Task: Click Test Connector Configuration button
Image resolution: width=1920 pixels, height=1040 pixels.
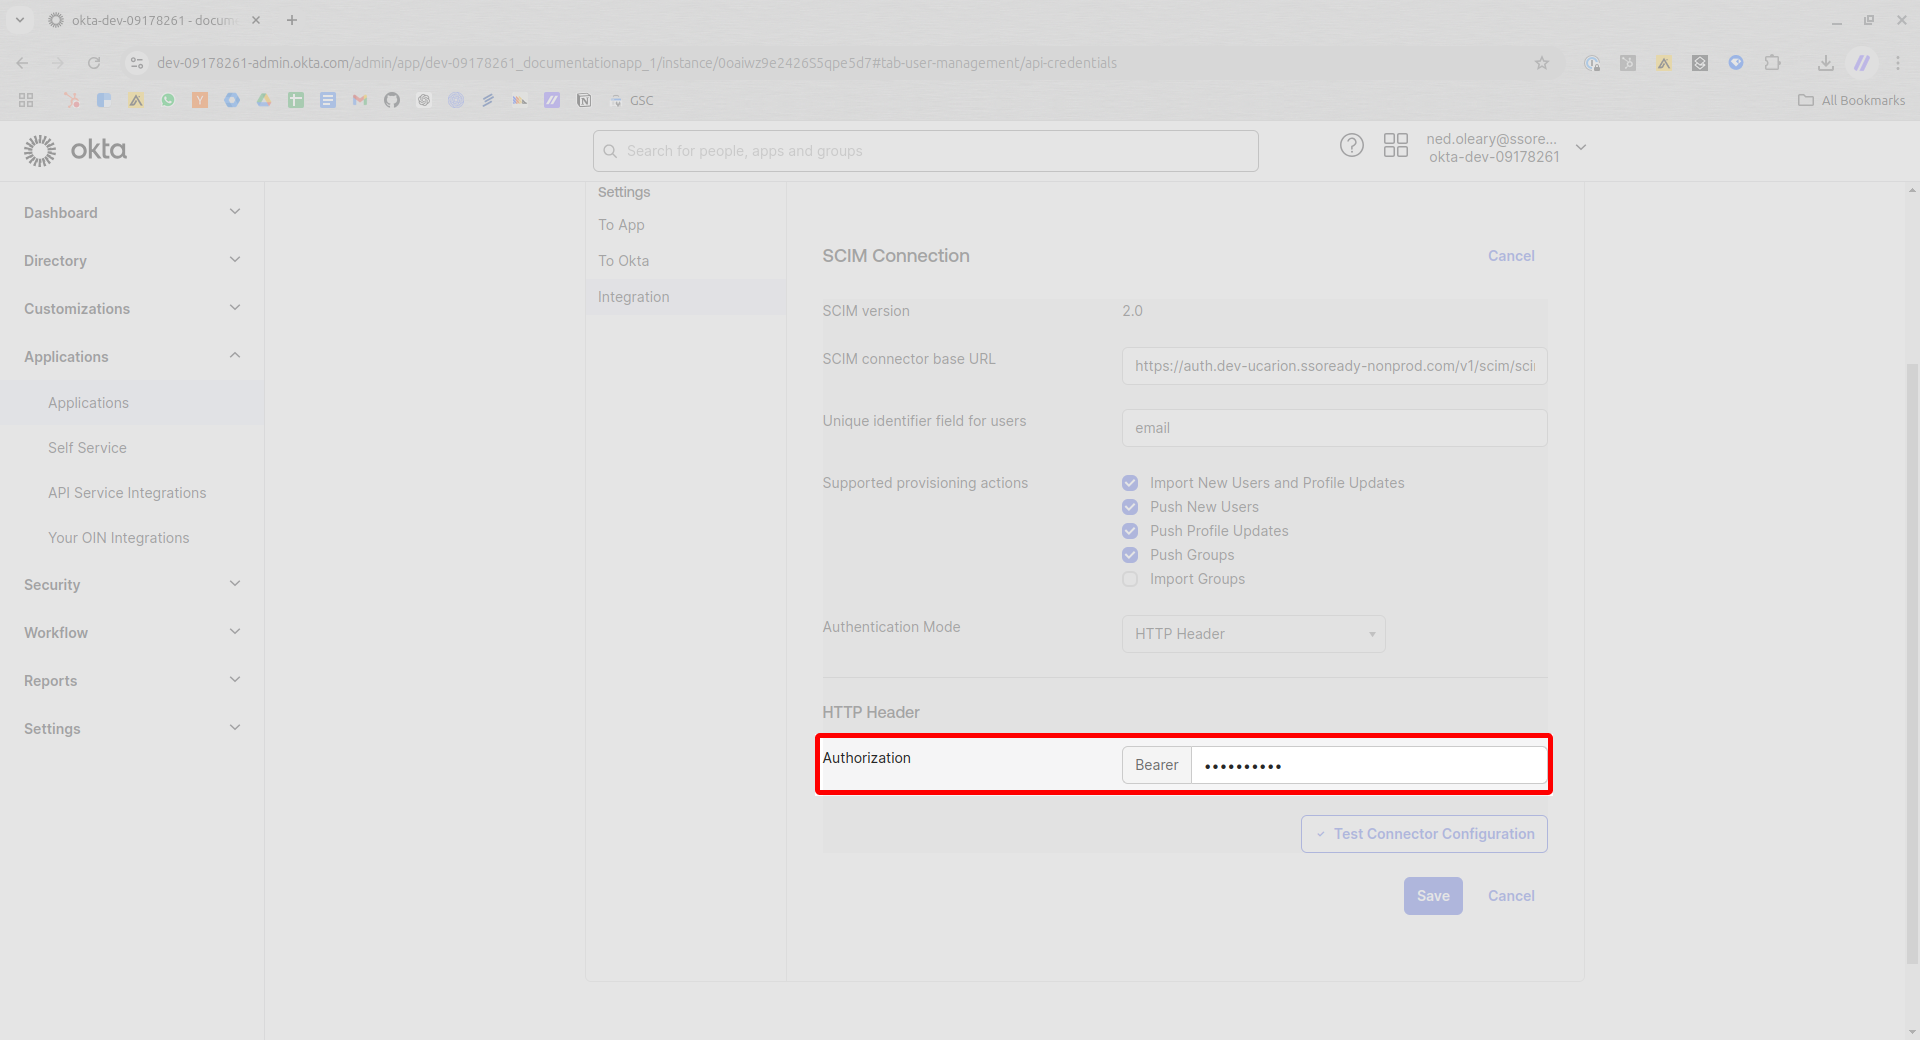Action: (x=1424, y=834)
